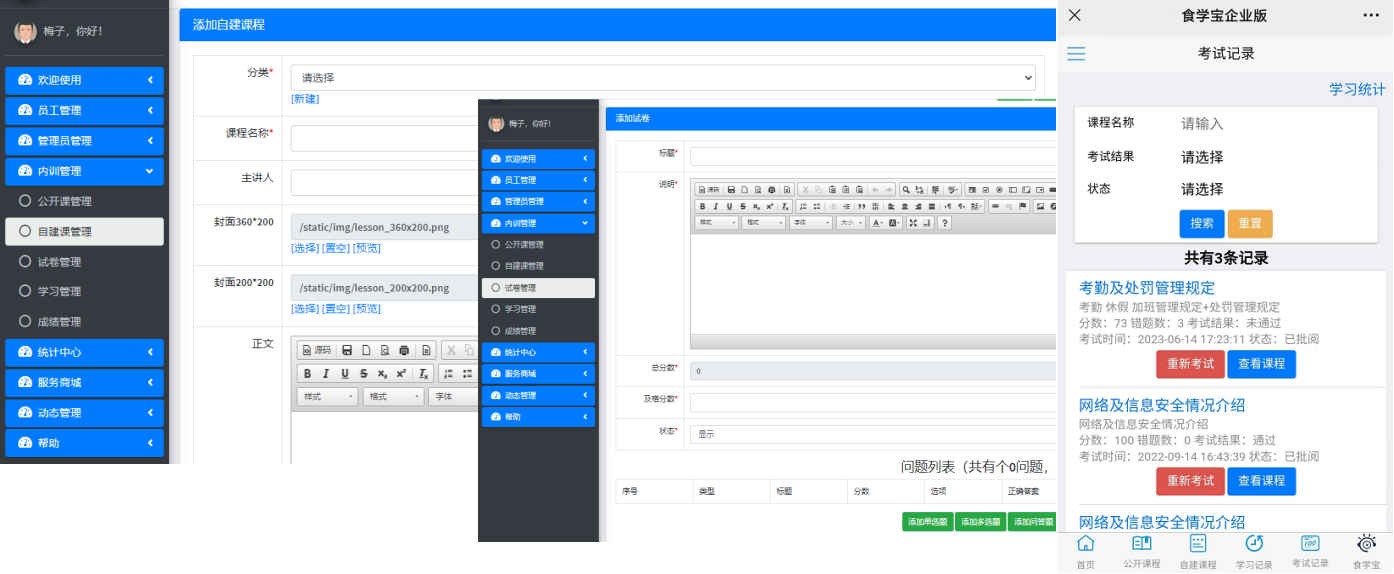The height and width of the screenshot is (574, 1394).
Task: Click the help question mark in 说明 editor
Action: [944, 223]
